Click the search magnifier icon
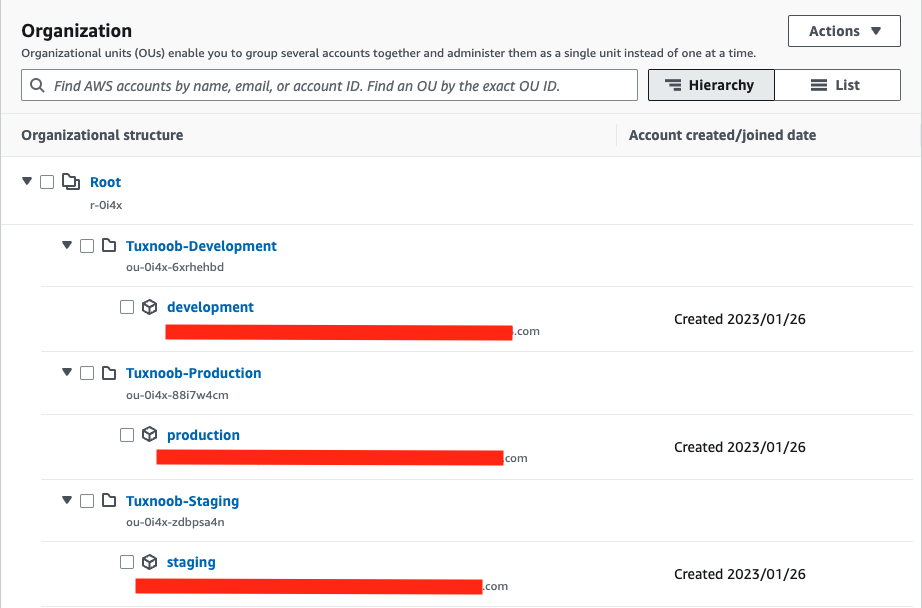922x608 pixels. coord(37,86)
